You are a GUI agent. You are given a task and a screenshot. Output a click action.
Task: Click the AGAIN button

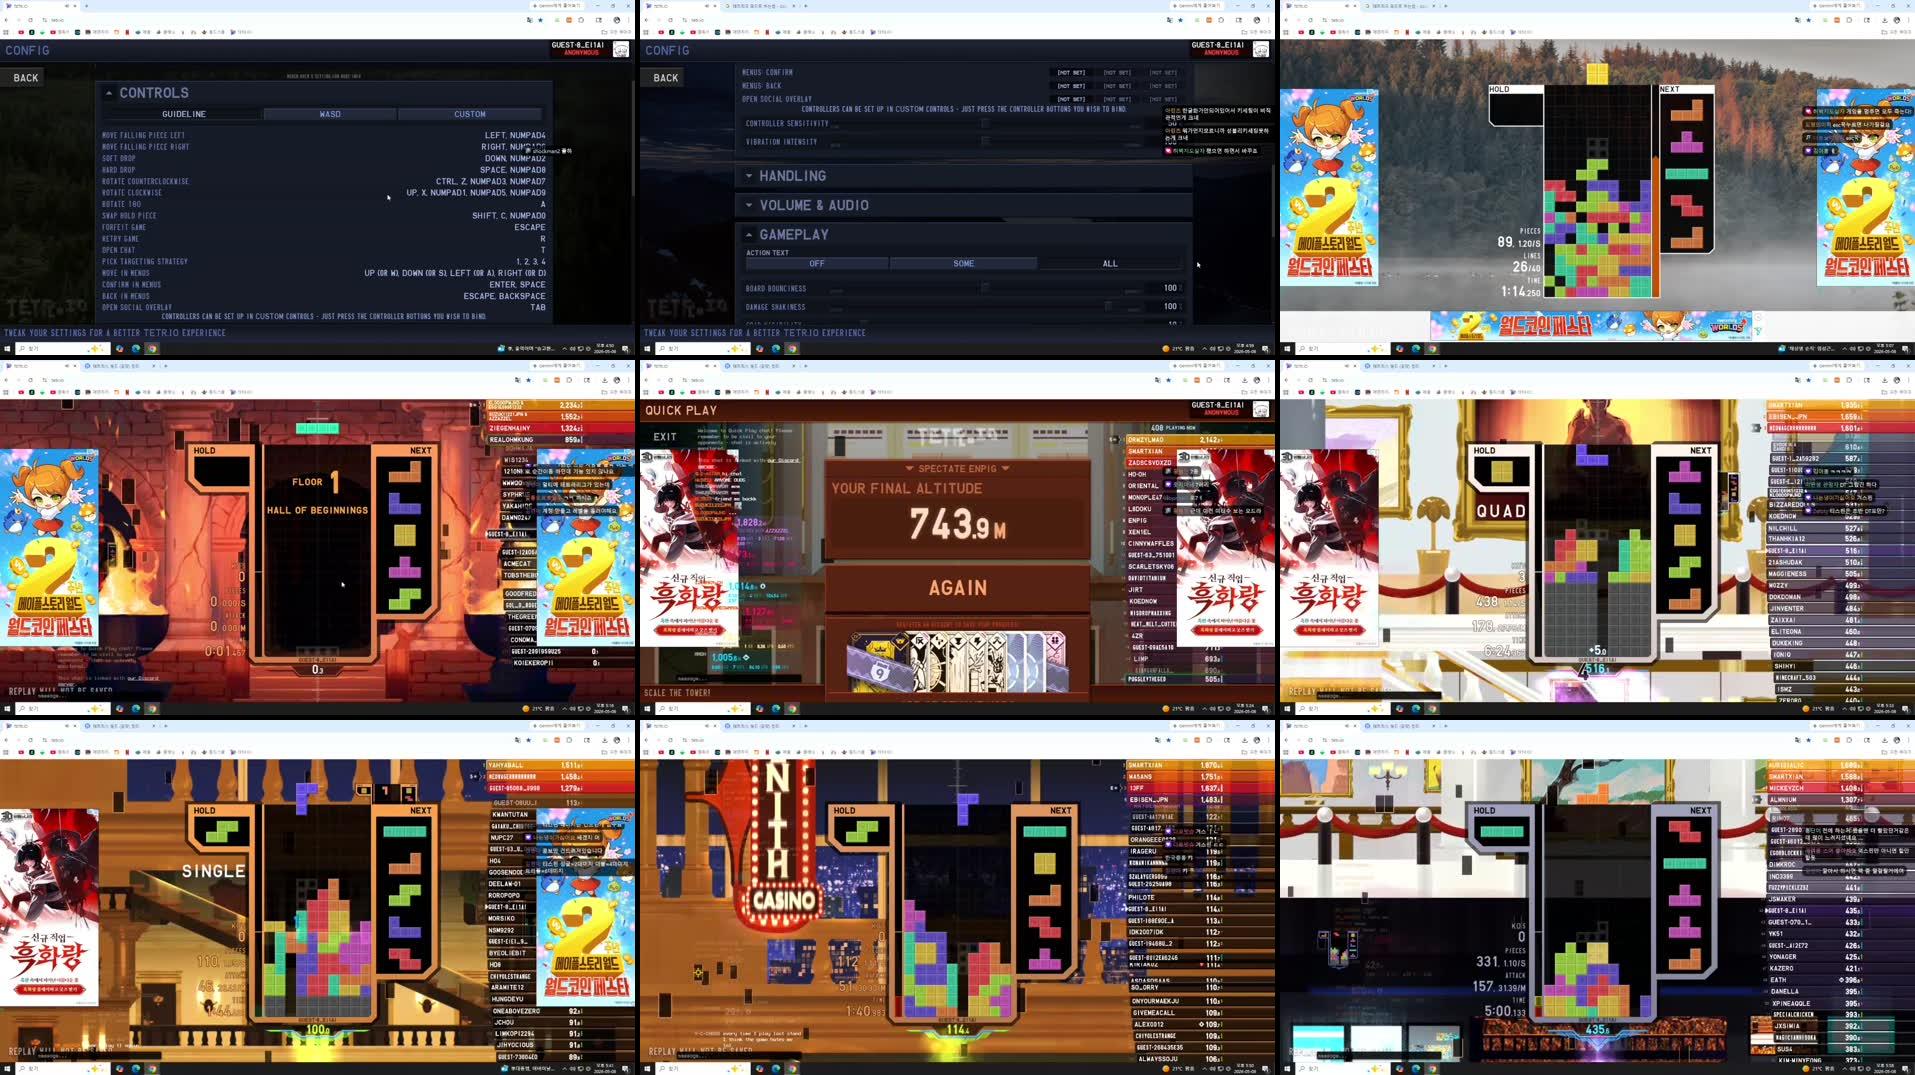pos(957,588)
